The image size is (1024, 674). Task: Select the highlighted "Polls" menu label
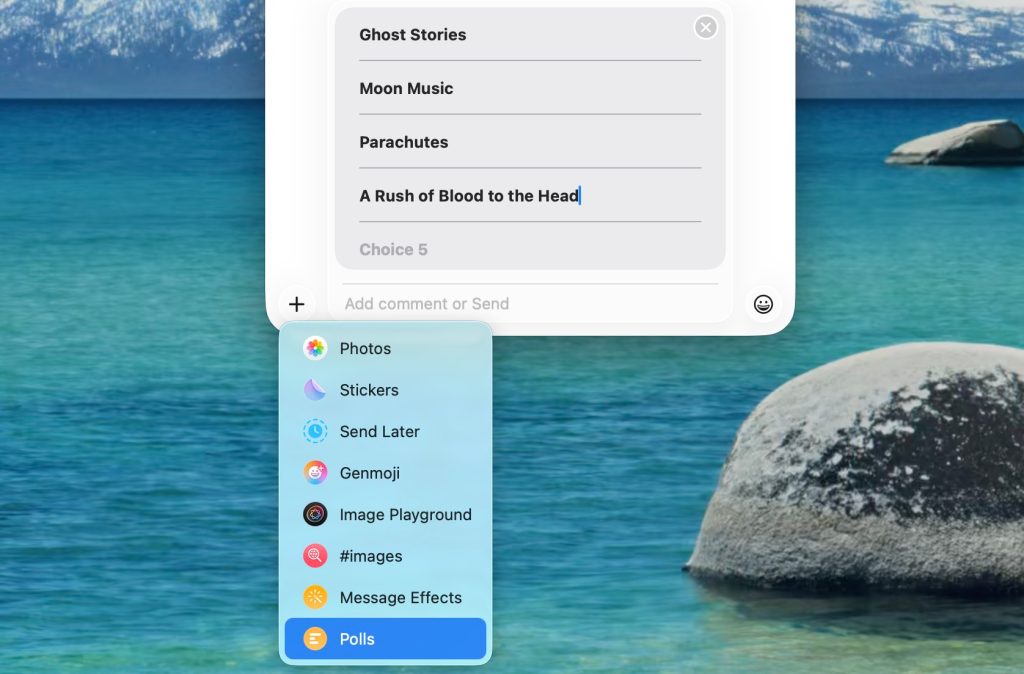click(357, 639)
